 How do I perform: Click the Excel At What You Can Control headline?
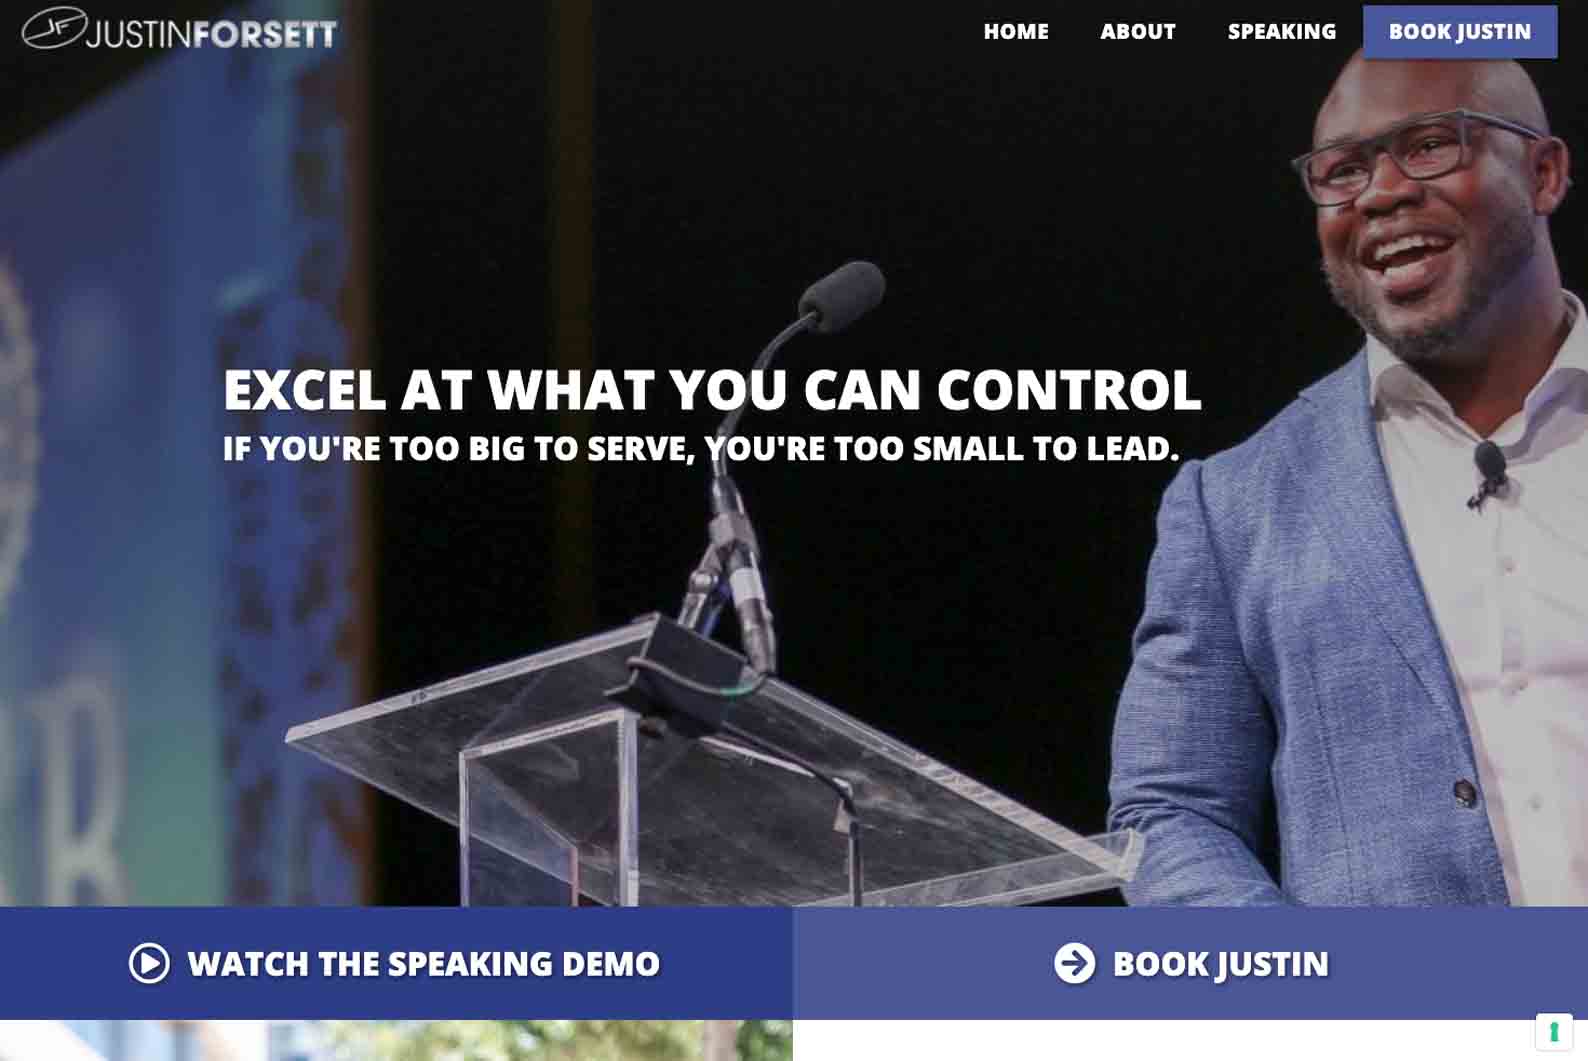click(x=712, y=389)
